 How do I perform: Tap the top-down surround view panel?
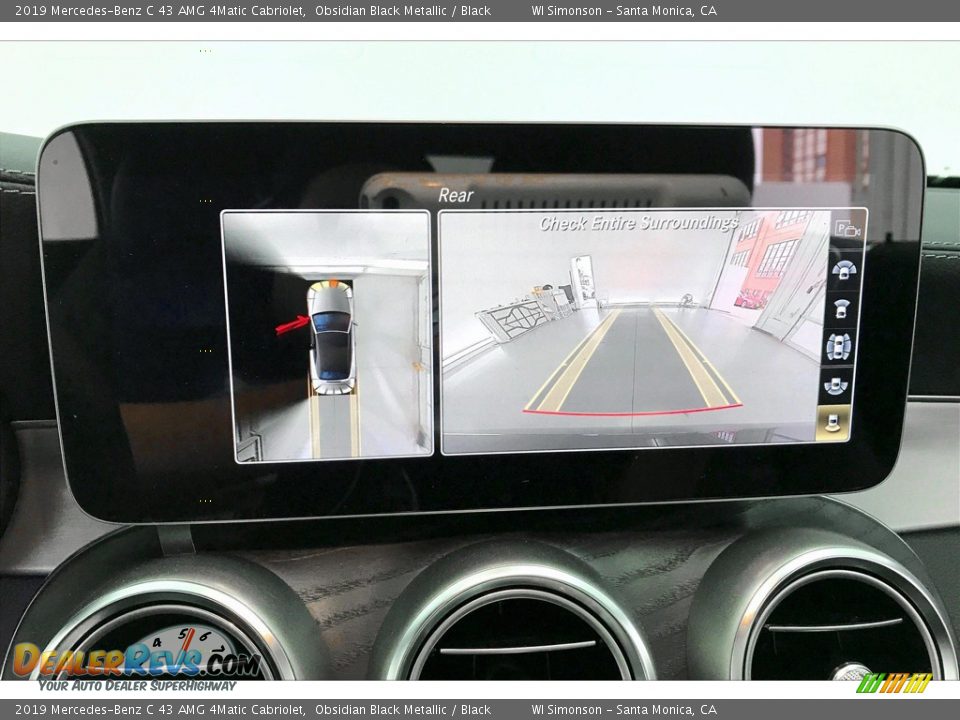[328, 336]
